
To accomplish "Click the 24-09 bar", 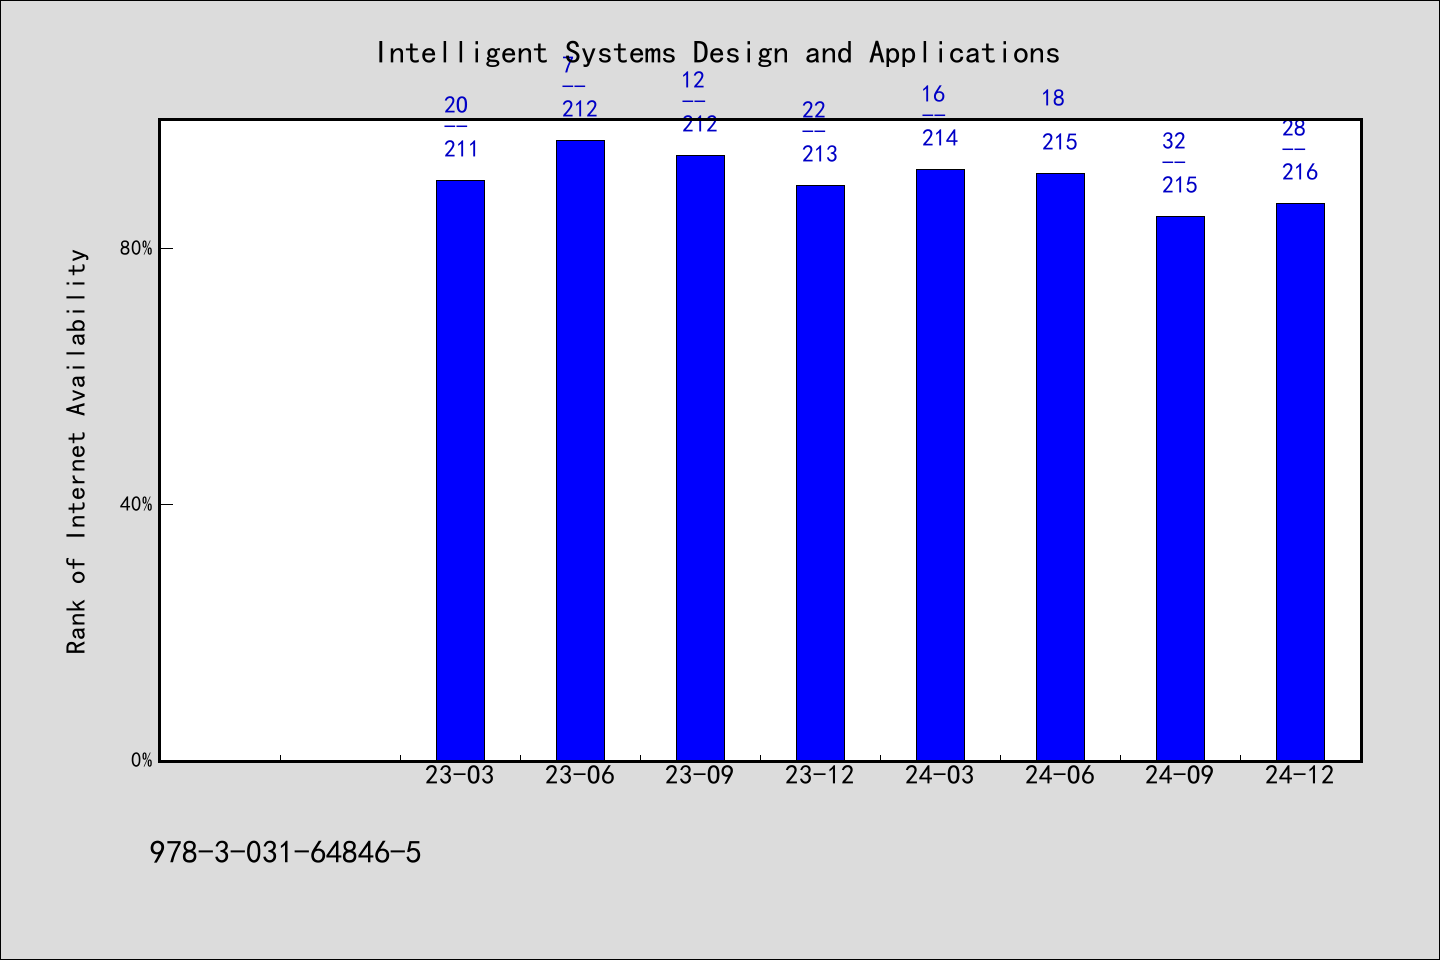I will (x=1180, y=488).
